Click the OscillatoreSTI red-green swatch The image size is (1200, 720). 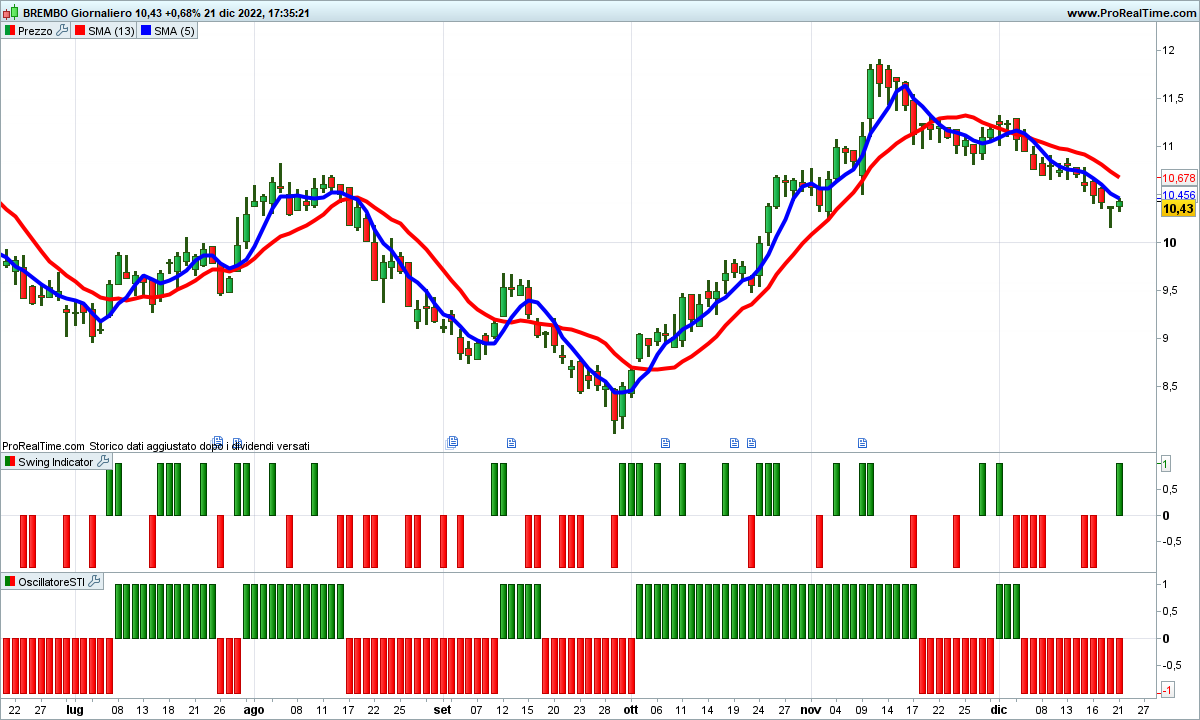[x=10, y=581]
